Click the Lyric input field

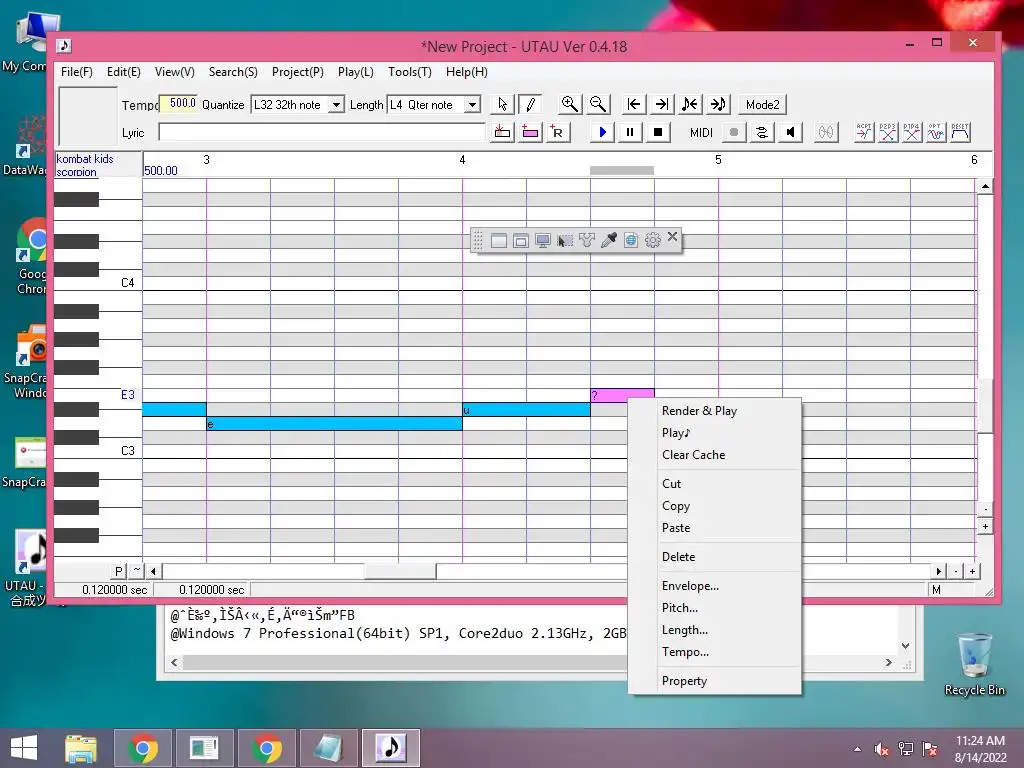(x=322, y=133)
